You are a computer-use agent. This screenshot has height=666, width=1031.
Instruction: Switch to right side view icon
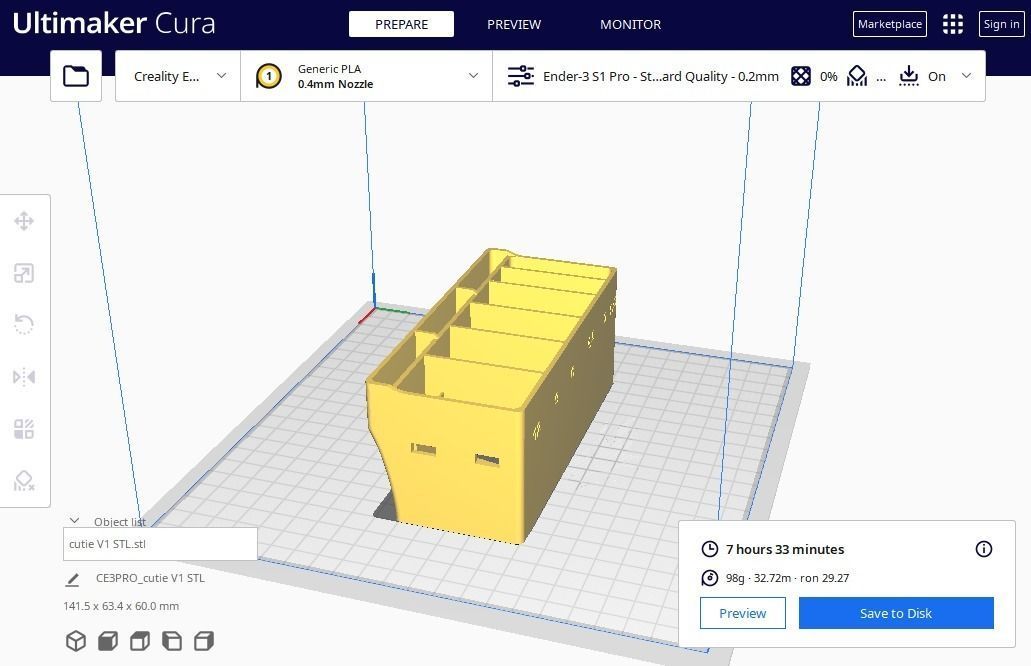pyautogui.click(x=204, y=641)
